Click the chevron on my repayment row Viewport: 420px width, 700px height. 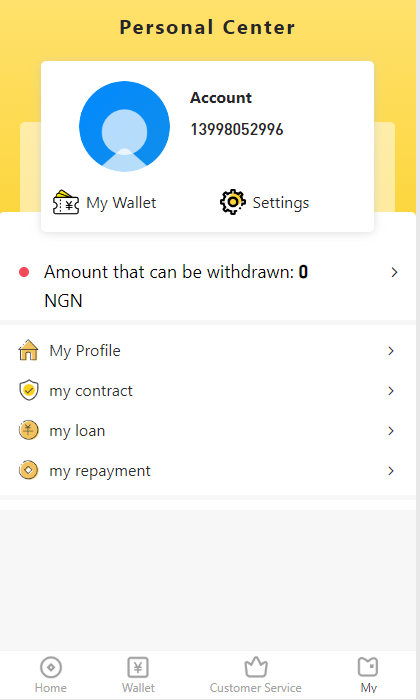click(391, 471)
